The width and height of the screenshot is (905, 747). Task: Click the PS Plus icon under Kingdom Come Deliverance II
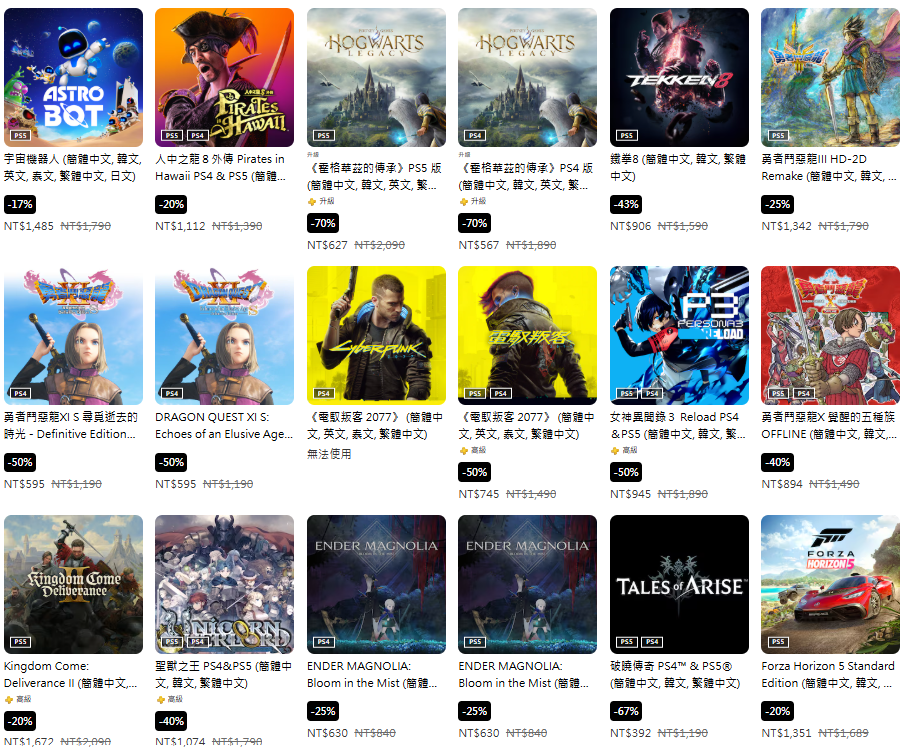pos(9,699)
